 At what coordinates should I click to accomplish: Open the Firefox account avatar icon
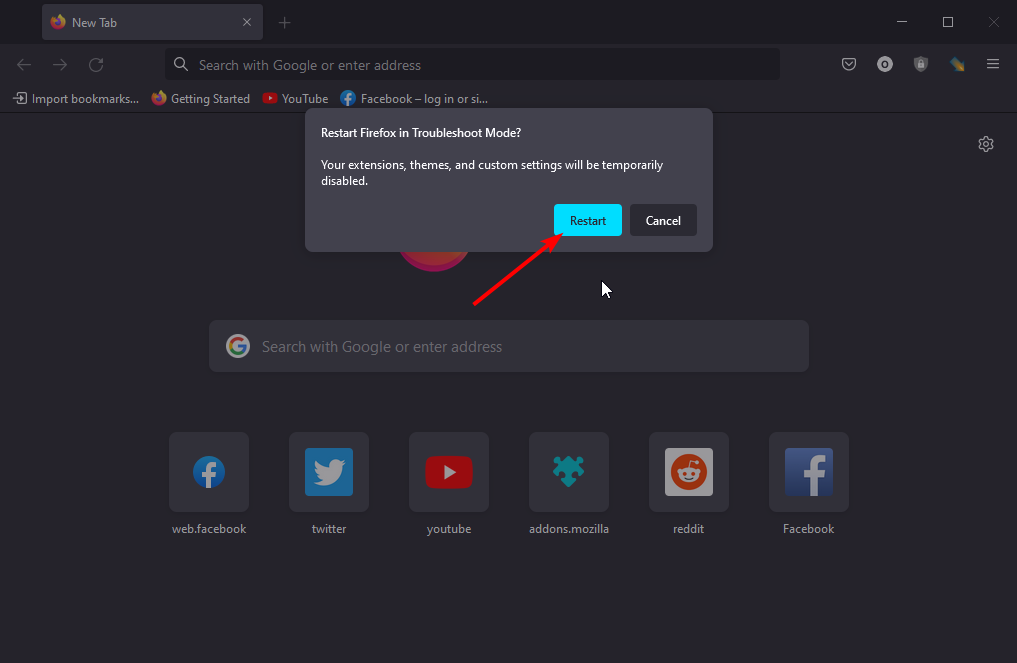[x=885, y=64]
